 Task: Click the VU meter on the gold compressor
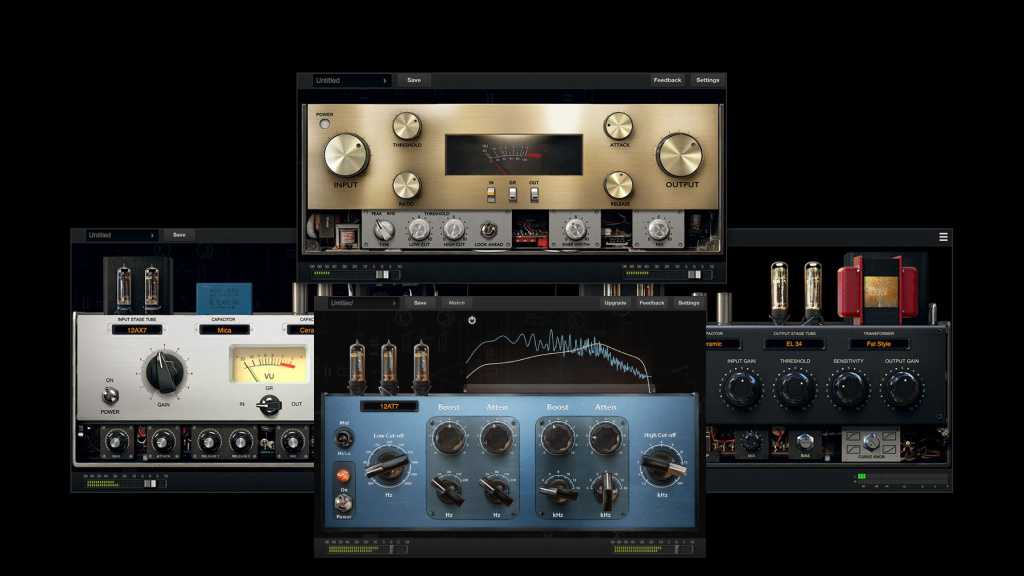click(x=513, y=154)
